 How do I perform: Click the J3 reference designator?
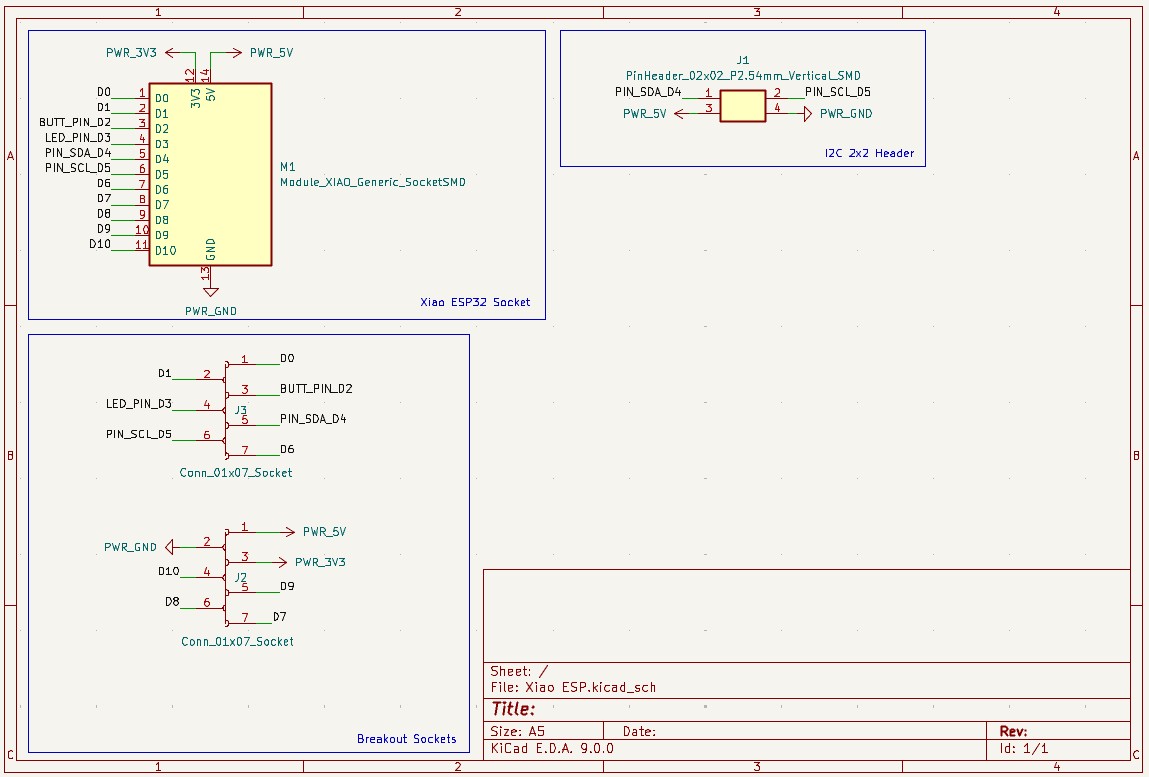pyautogui.click(x=240, y=410)
